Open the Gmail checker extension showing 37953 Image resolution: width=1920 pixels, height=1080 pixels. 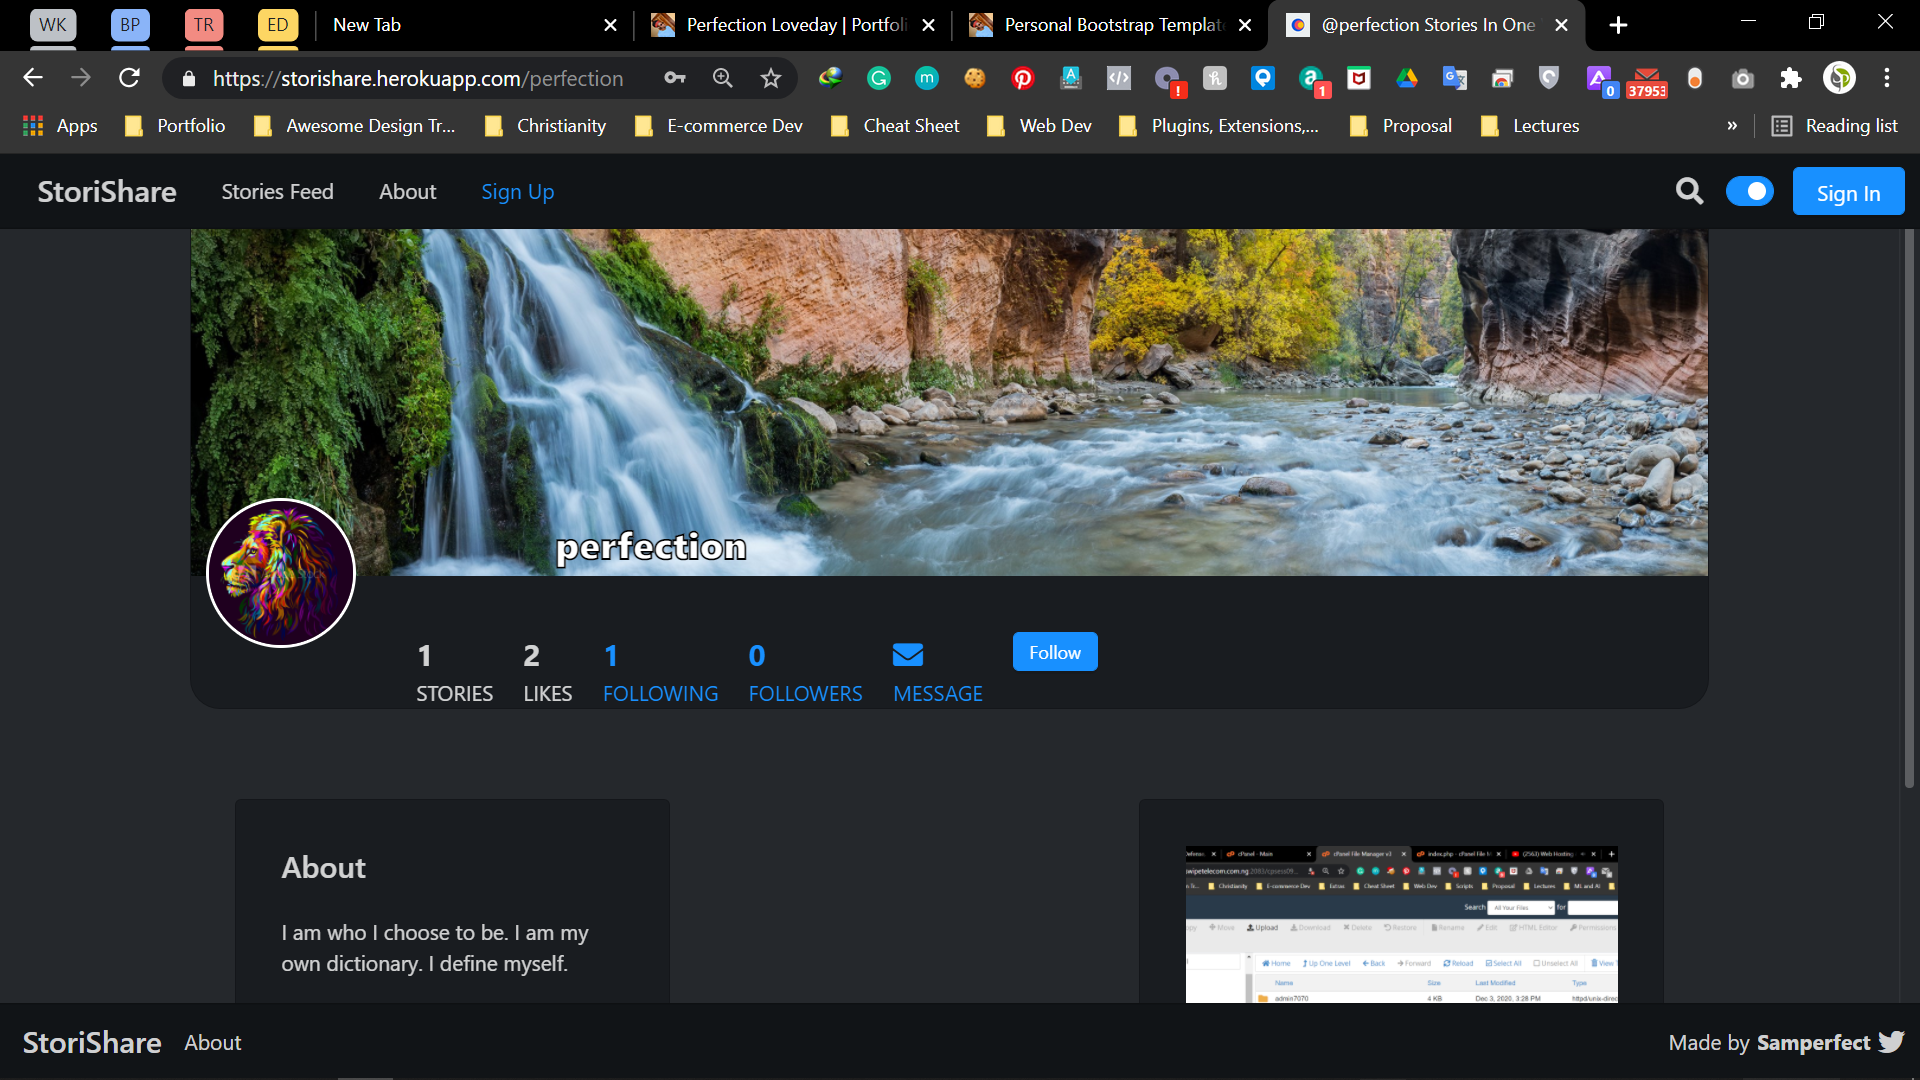[x=1647, y=81]
